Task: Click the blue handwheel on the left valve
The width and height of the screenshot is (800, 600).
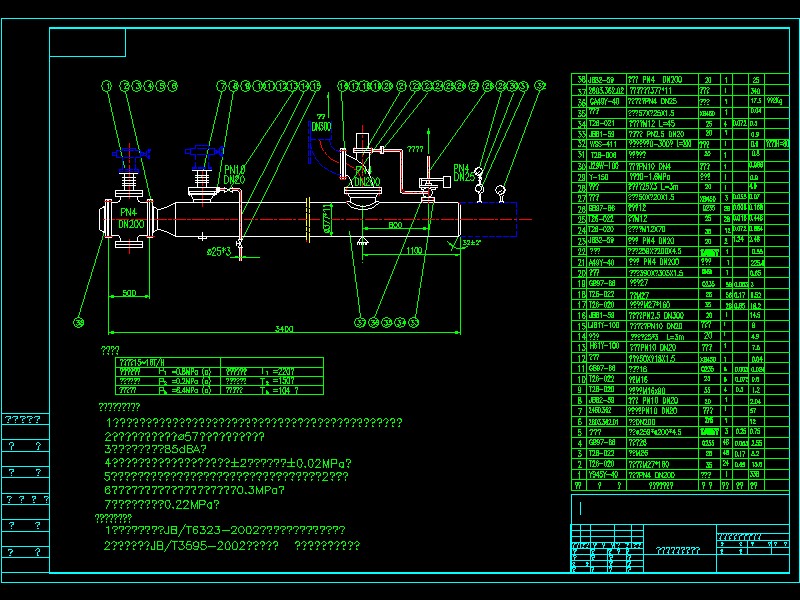Action: coord(131,154)
